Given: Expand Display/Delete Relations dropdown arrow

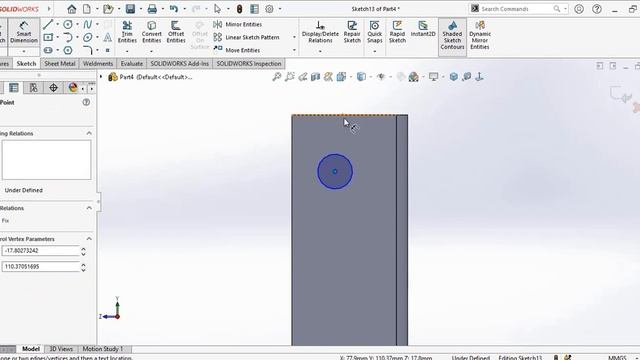Looking at the screenshot, I should point(320,51).
